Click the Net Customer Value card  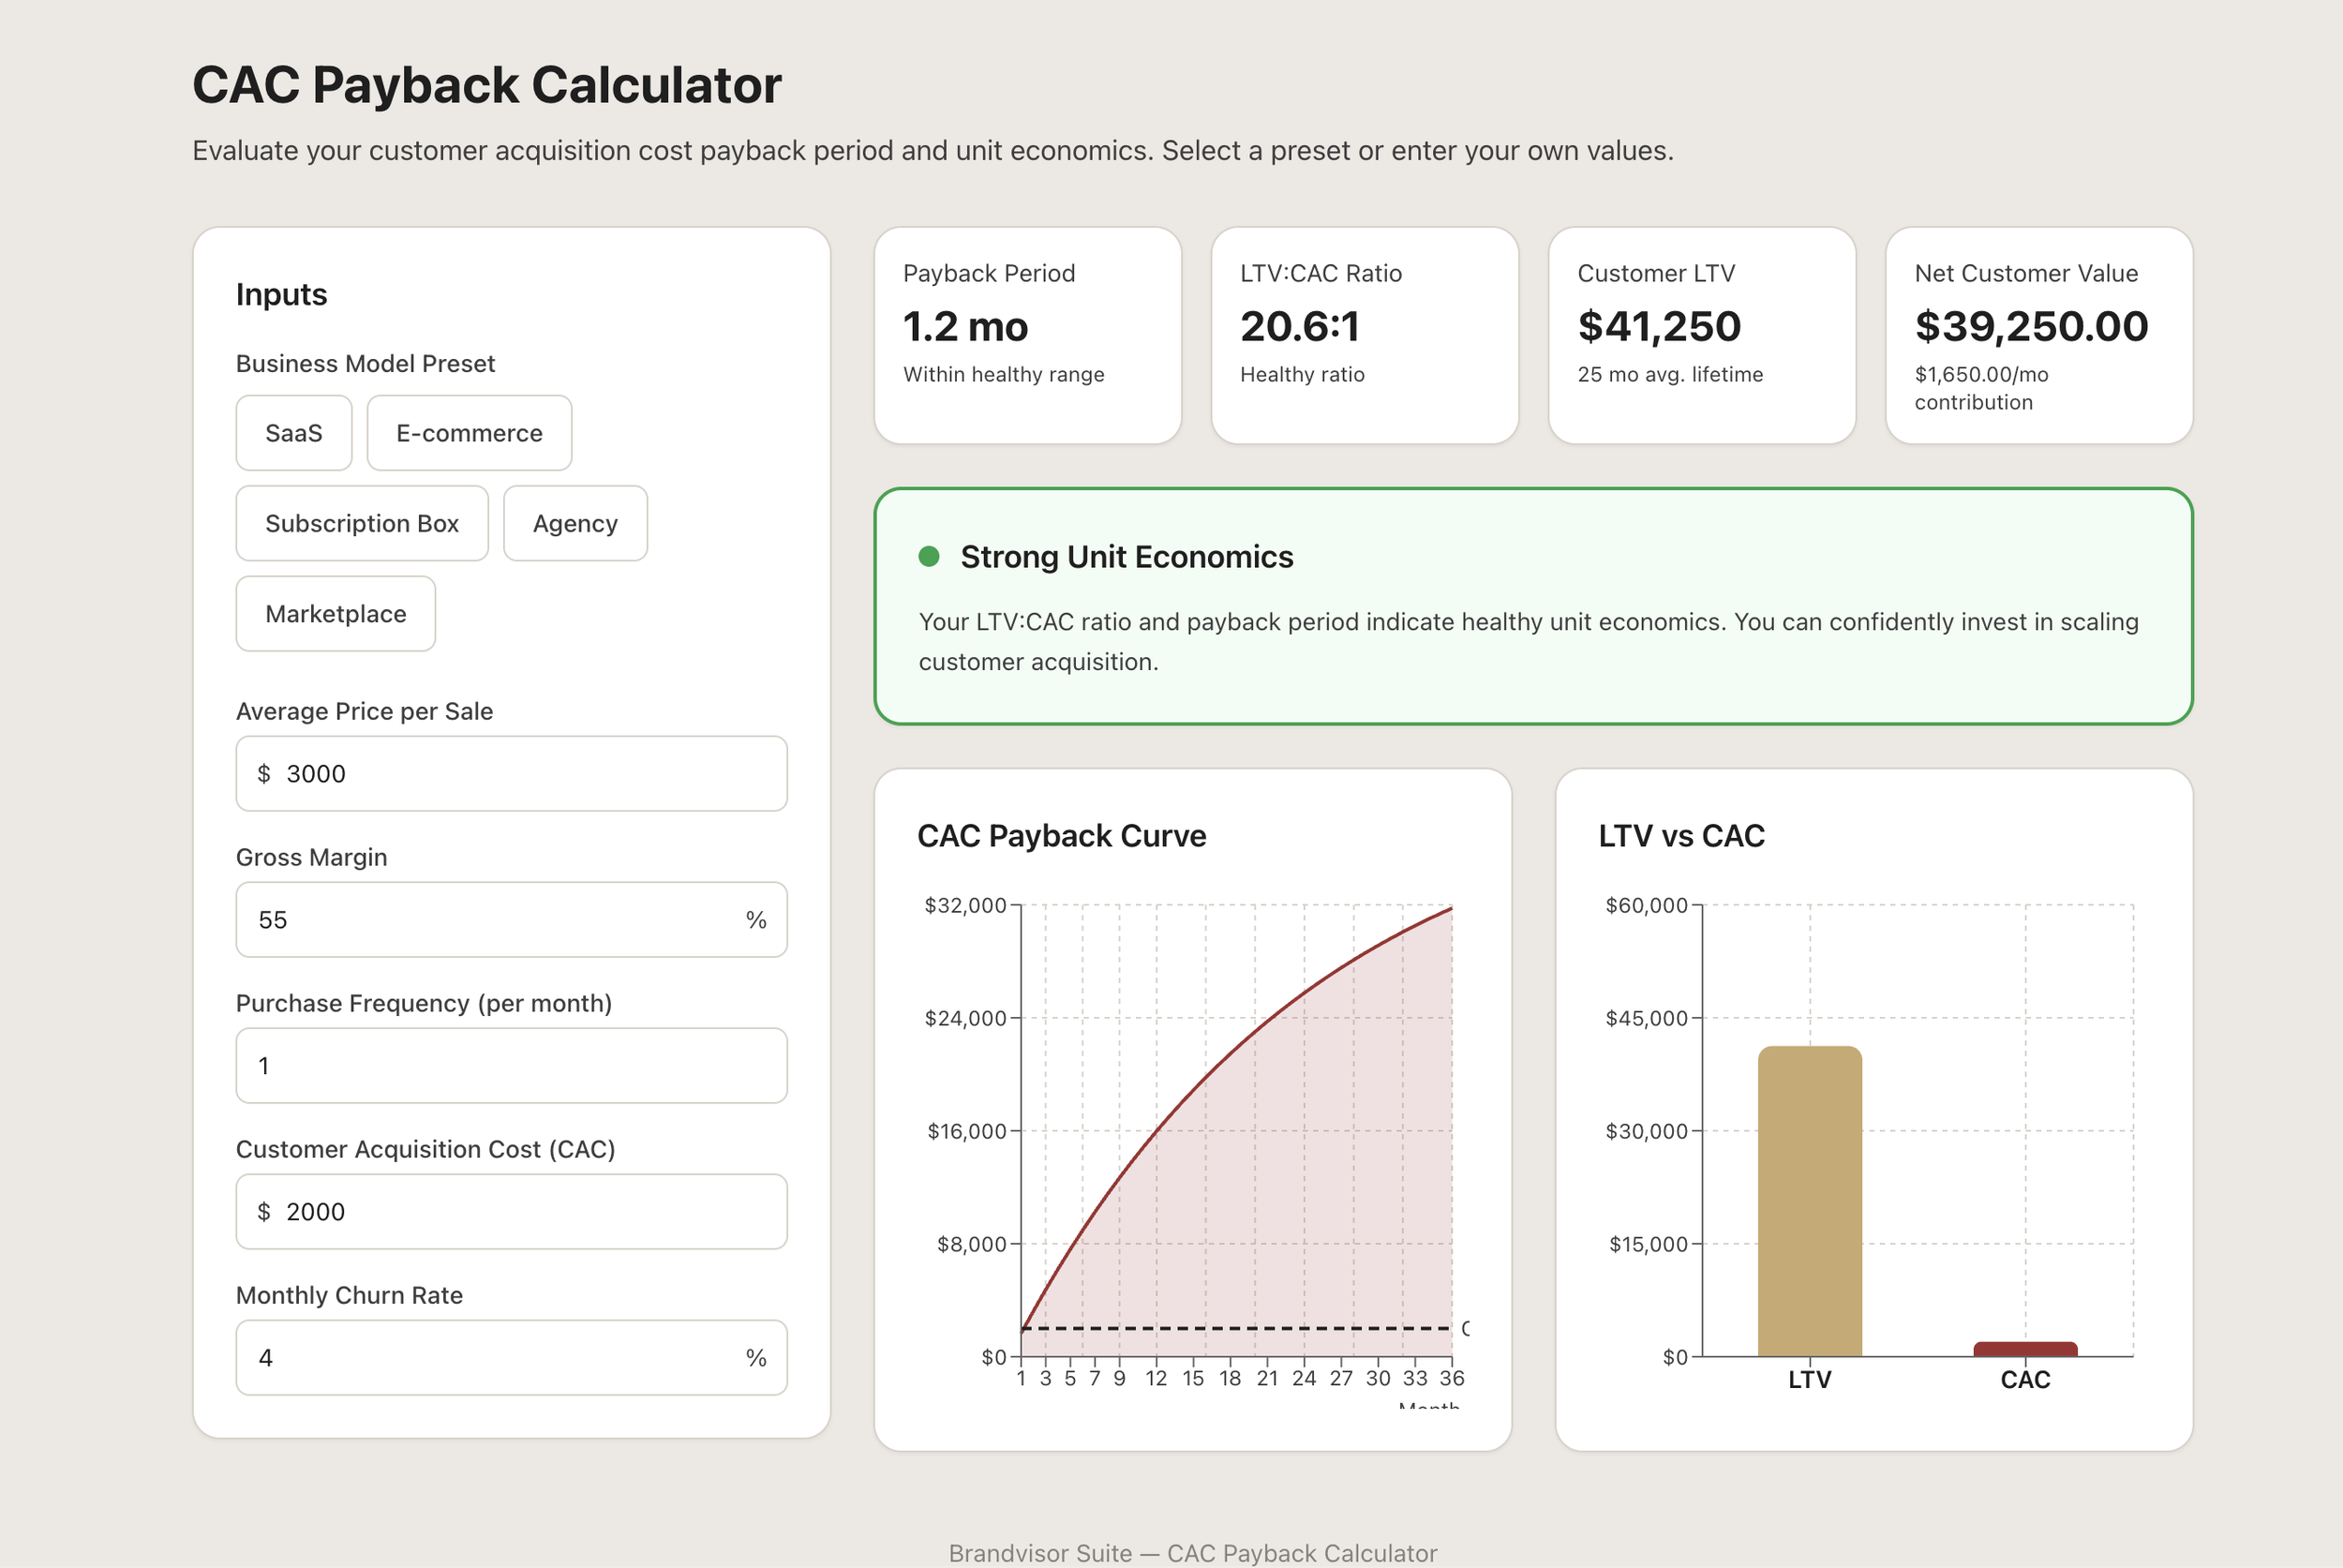(2038, 335)
